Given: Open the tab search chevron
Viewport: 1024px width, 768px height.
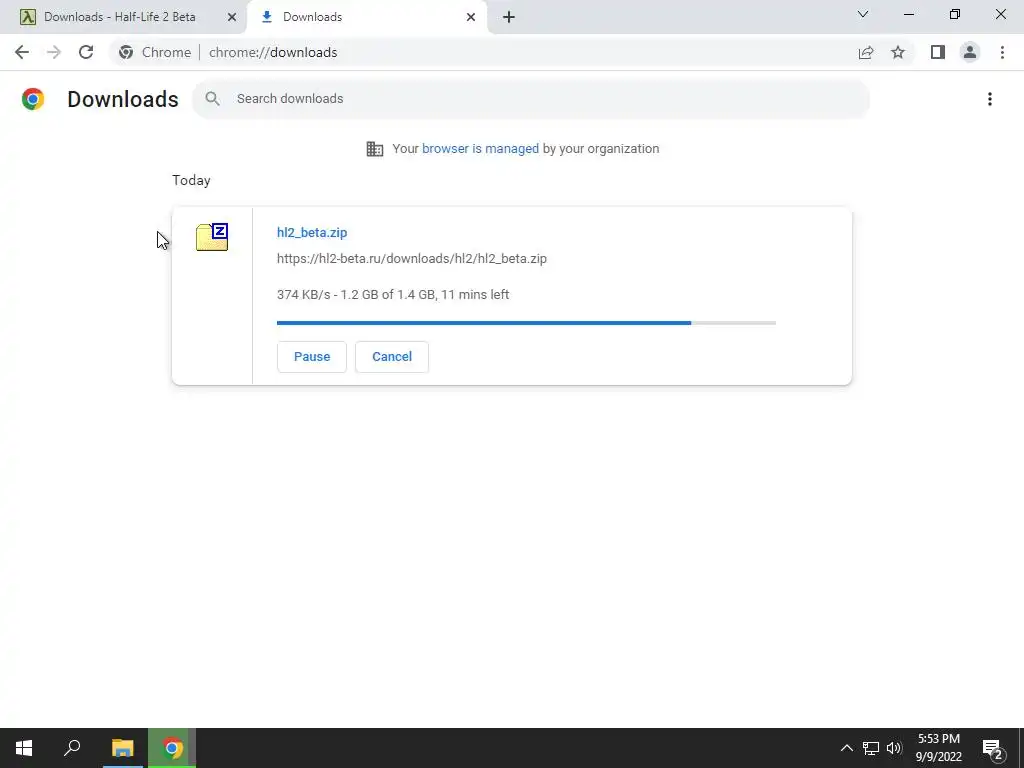Looking at the screenshot, I should [863, 14].
